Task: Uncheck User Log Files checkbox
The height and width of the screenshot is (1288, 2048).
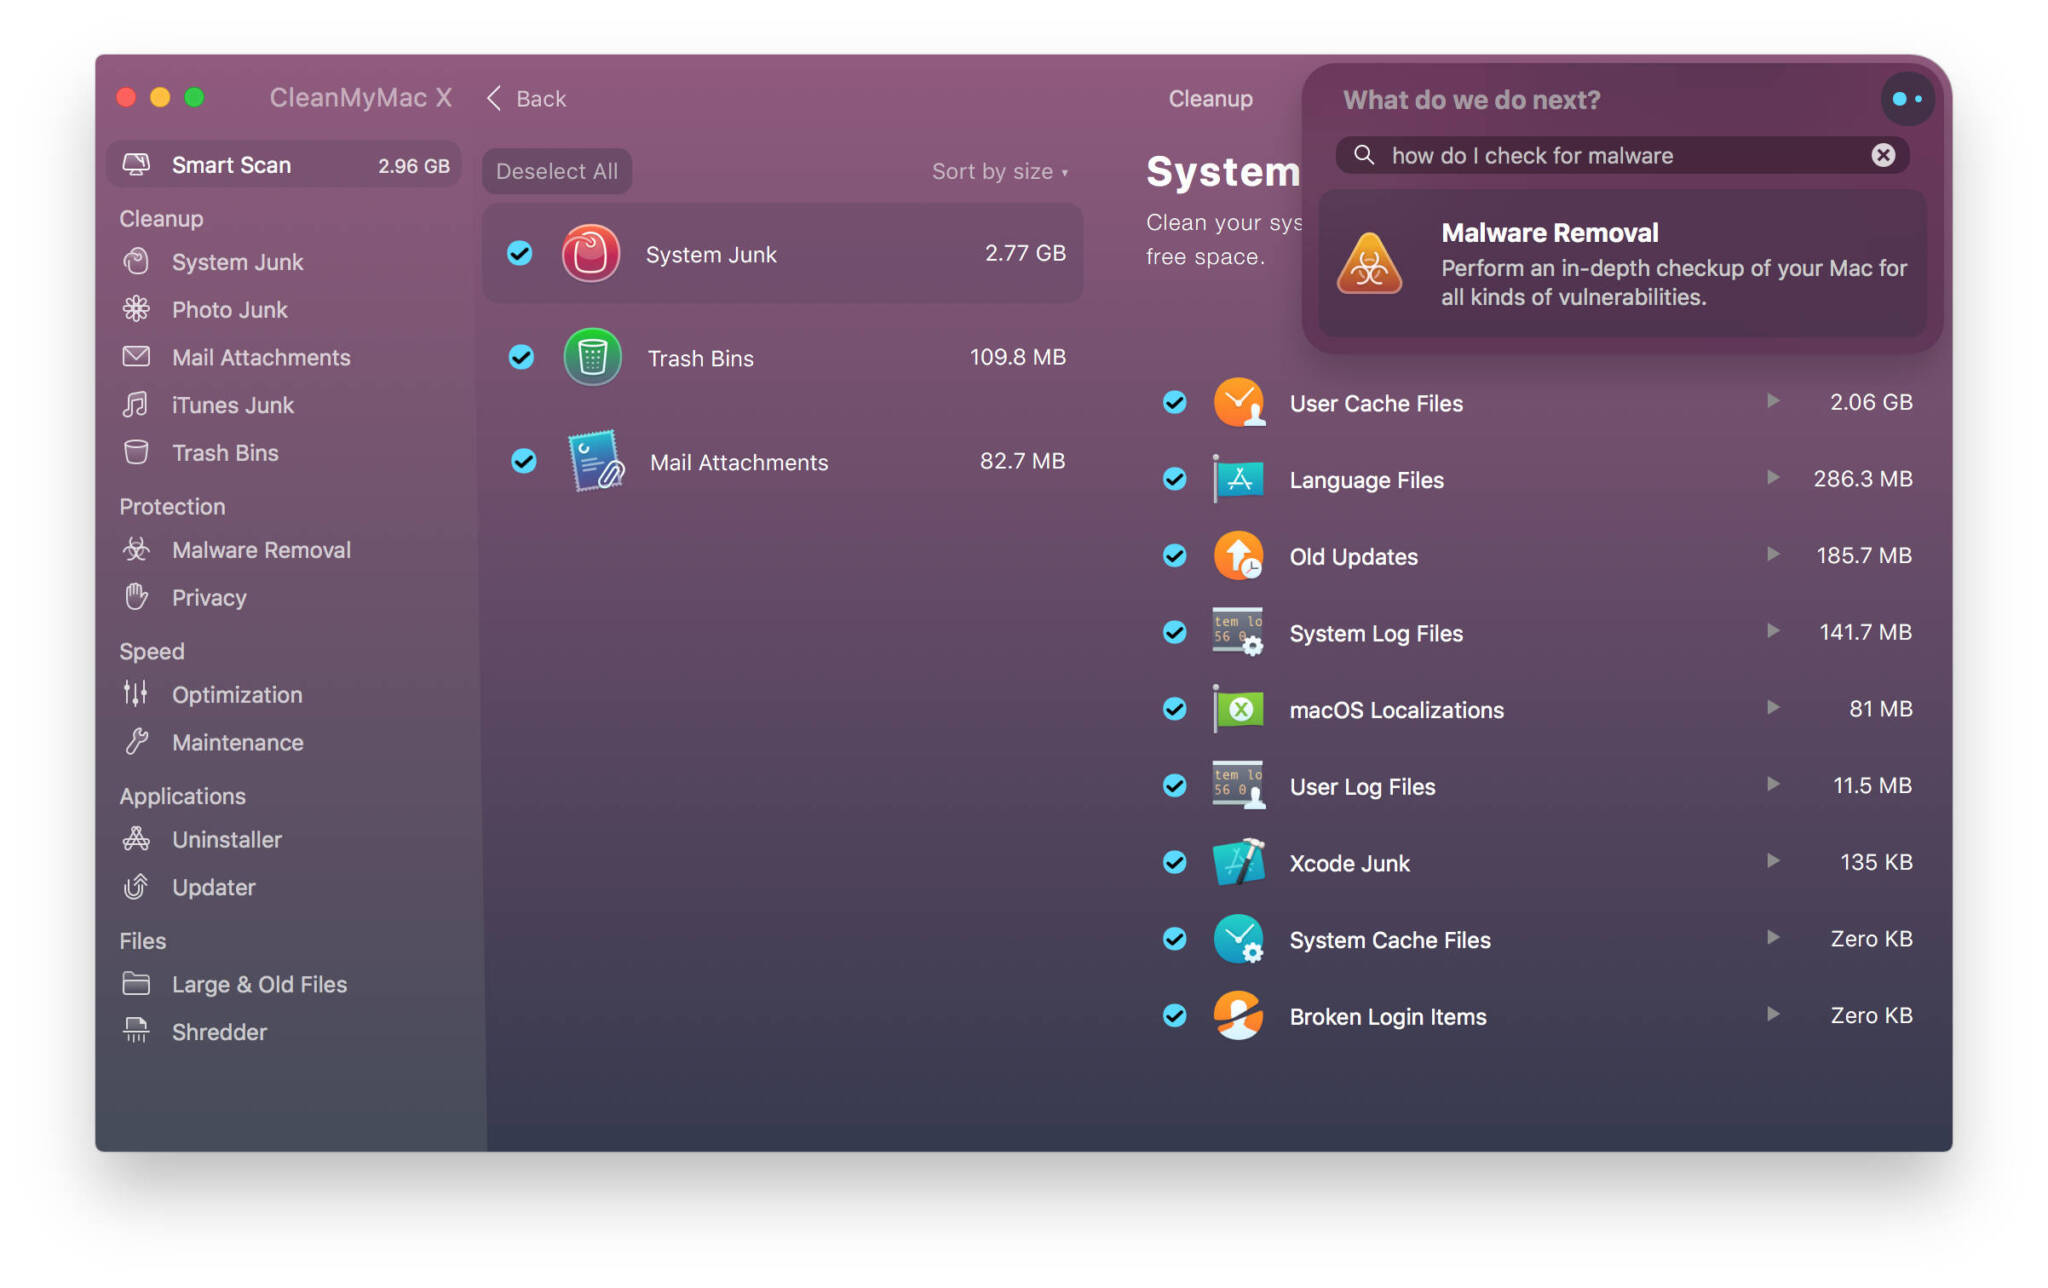Action: click(1175, 786)
